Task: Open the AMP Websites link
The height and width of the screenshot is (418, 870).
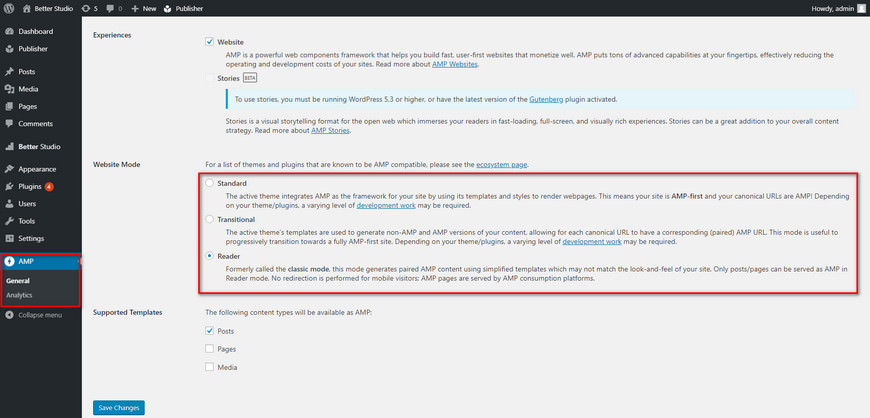Action: pos(455,64)
